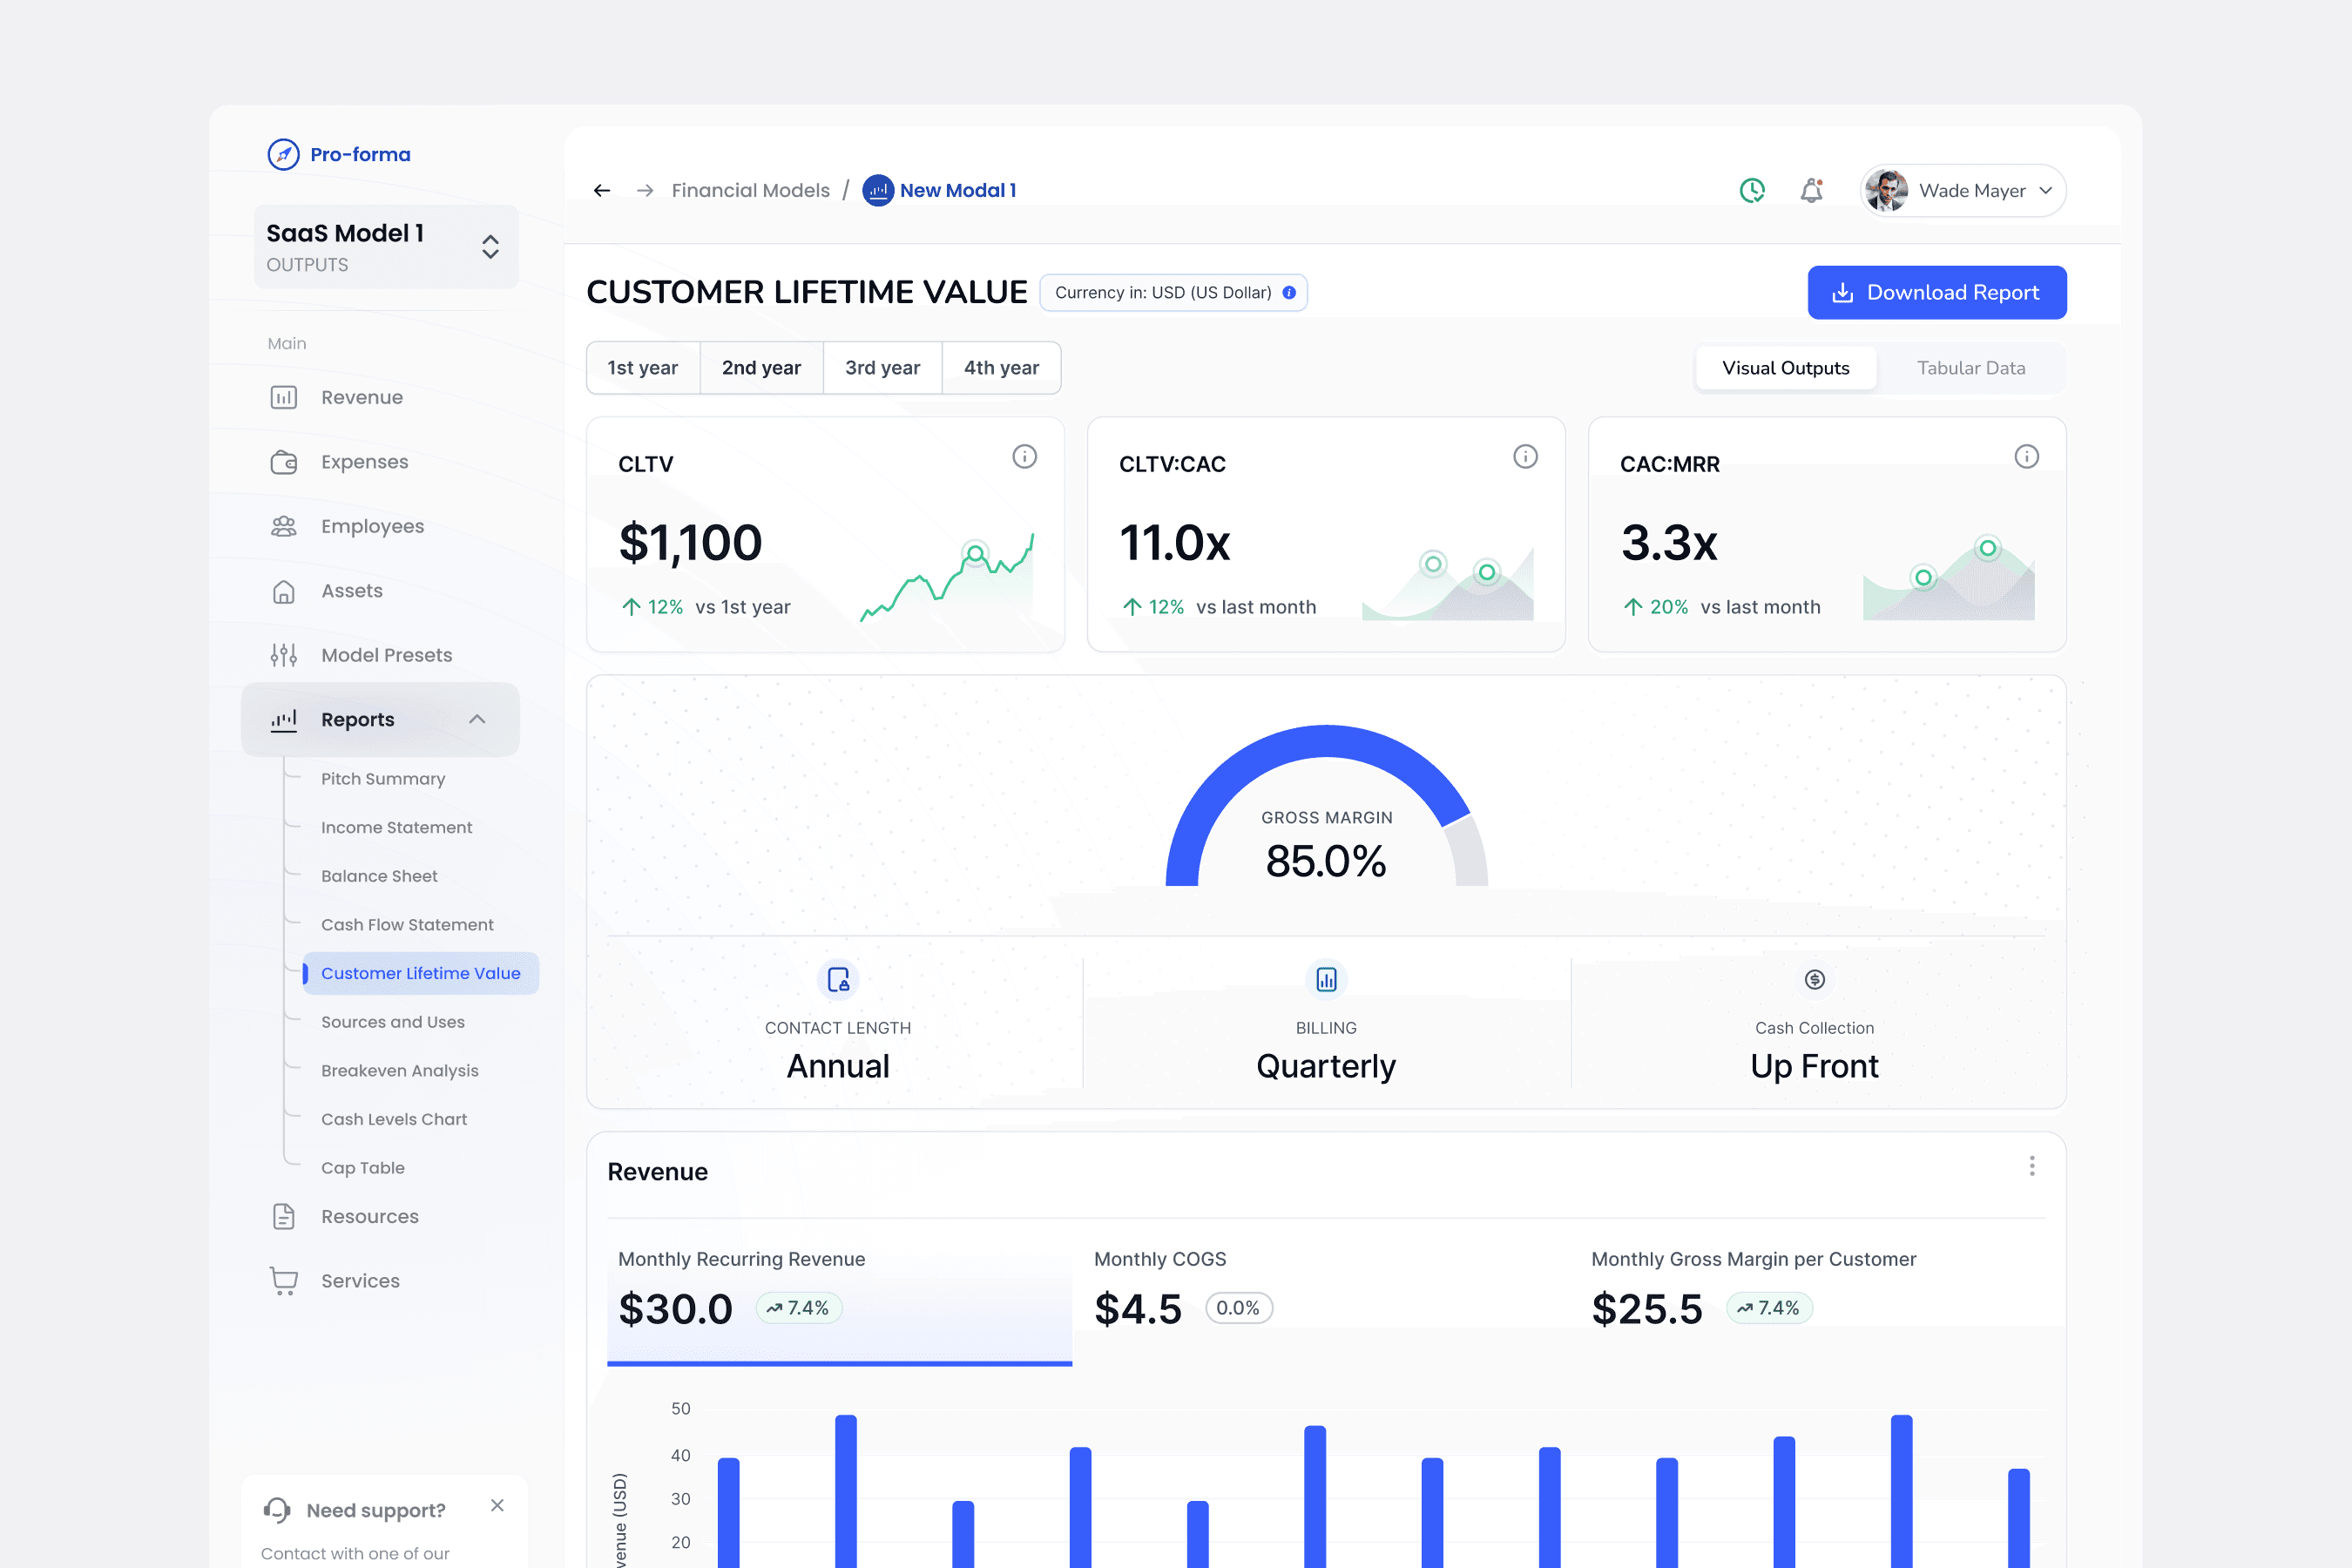Click the CLTV card info icon

pyautogui.click(x=1024, y=457)
